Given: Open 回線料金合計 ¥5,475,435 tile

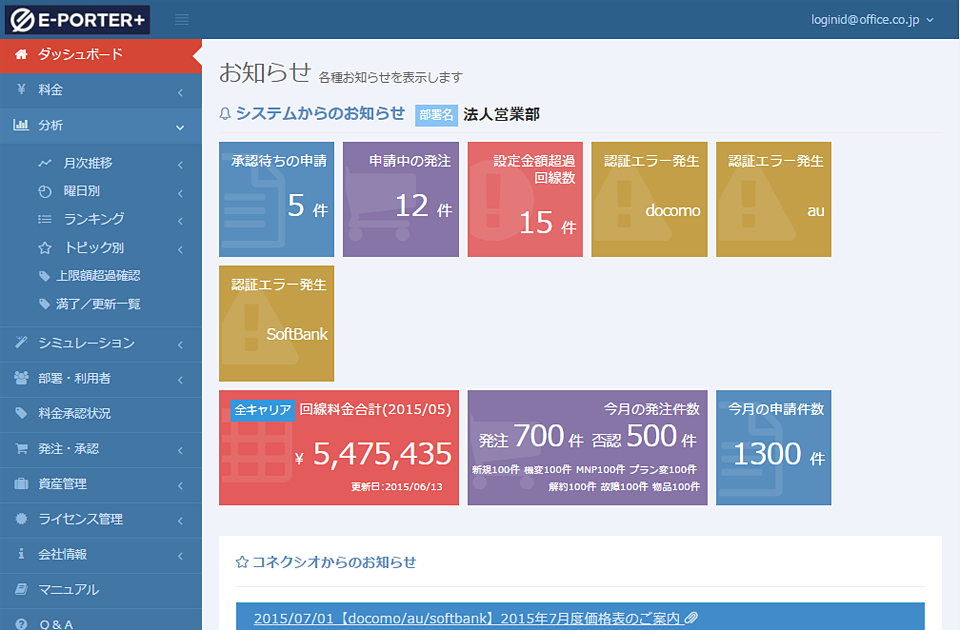Looking at the screenshot, I should click(339, 448).
